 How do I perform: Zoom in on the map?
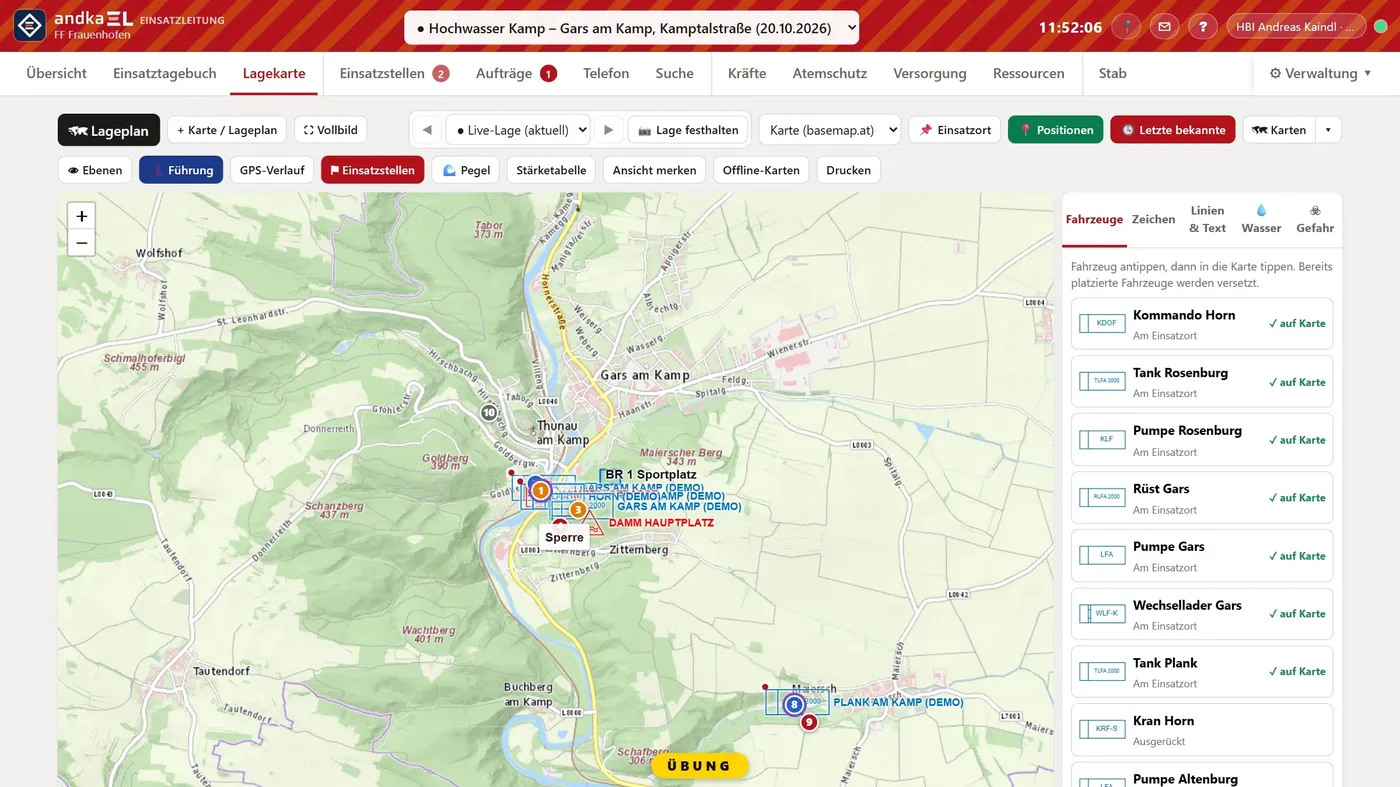click(81, 216)
